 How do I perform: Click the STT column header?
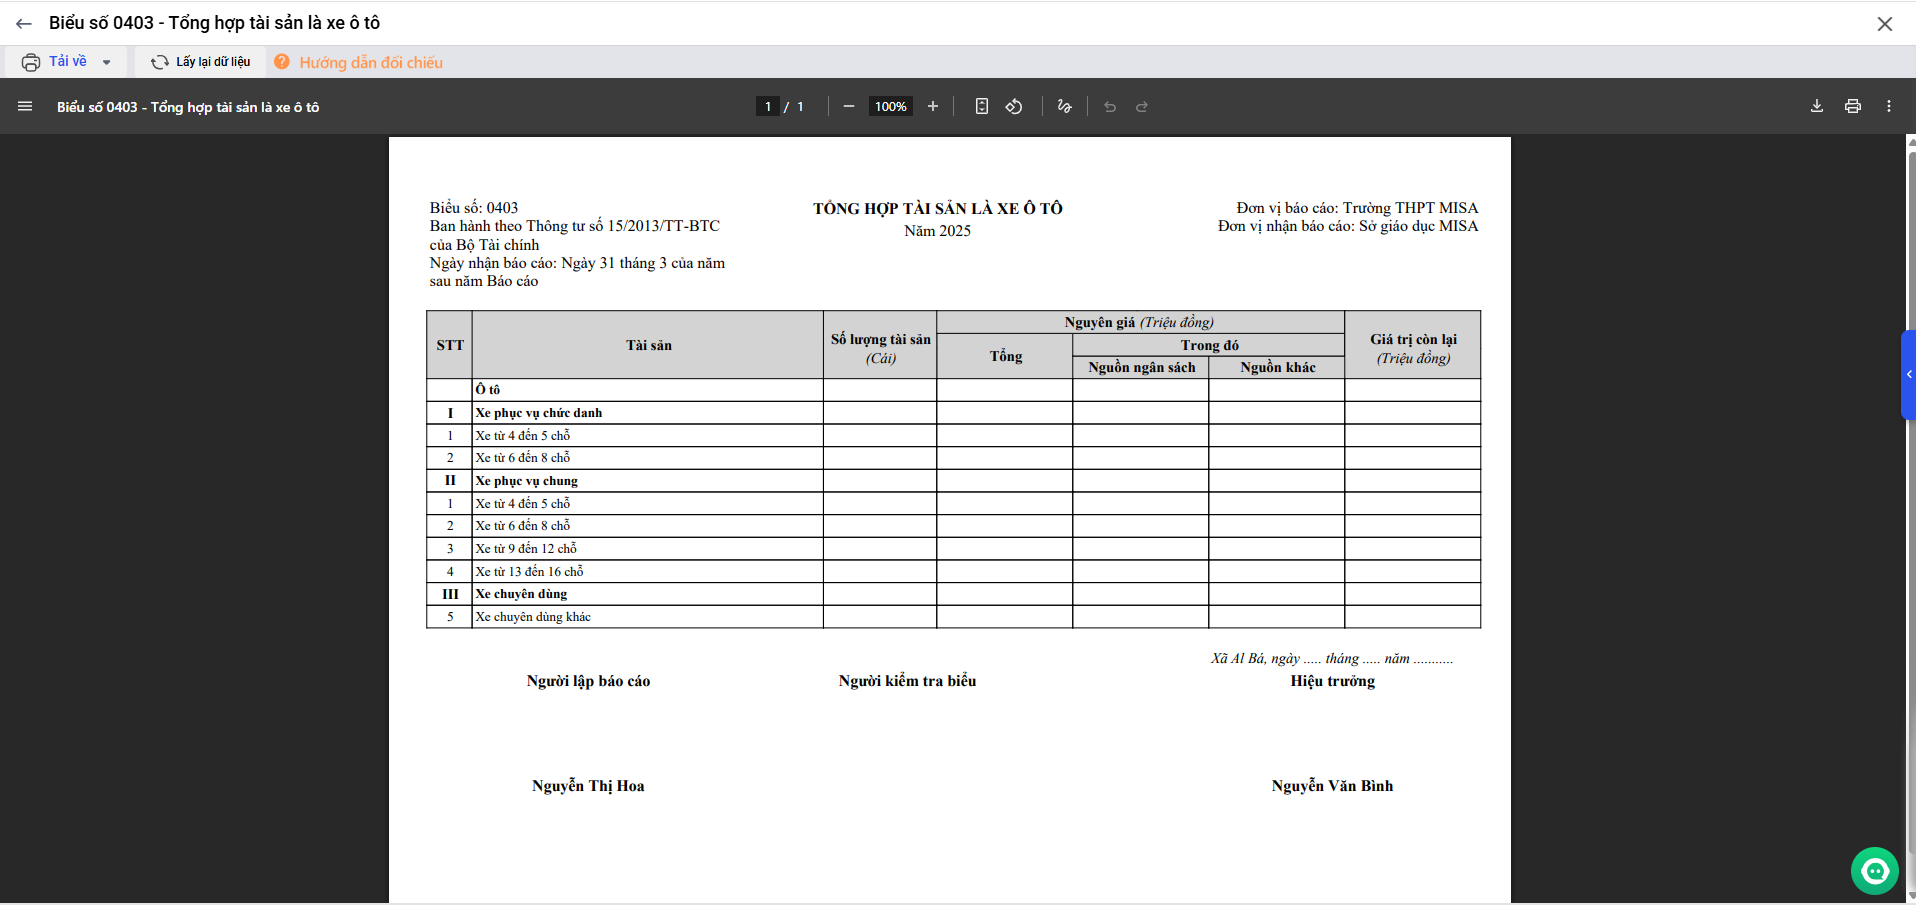point(450,345)
